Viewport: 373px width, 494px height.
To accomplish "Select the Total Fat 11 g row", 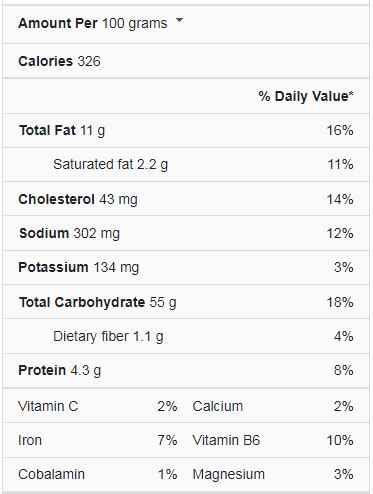I will point(186,130).
